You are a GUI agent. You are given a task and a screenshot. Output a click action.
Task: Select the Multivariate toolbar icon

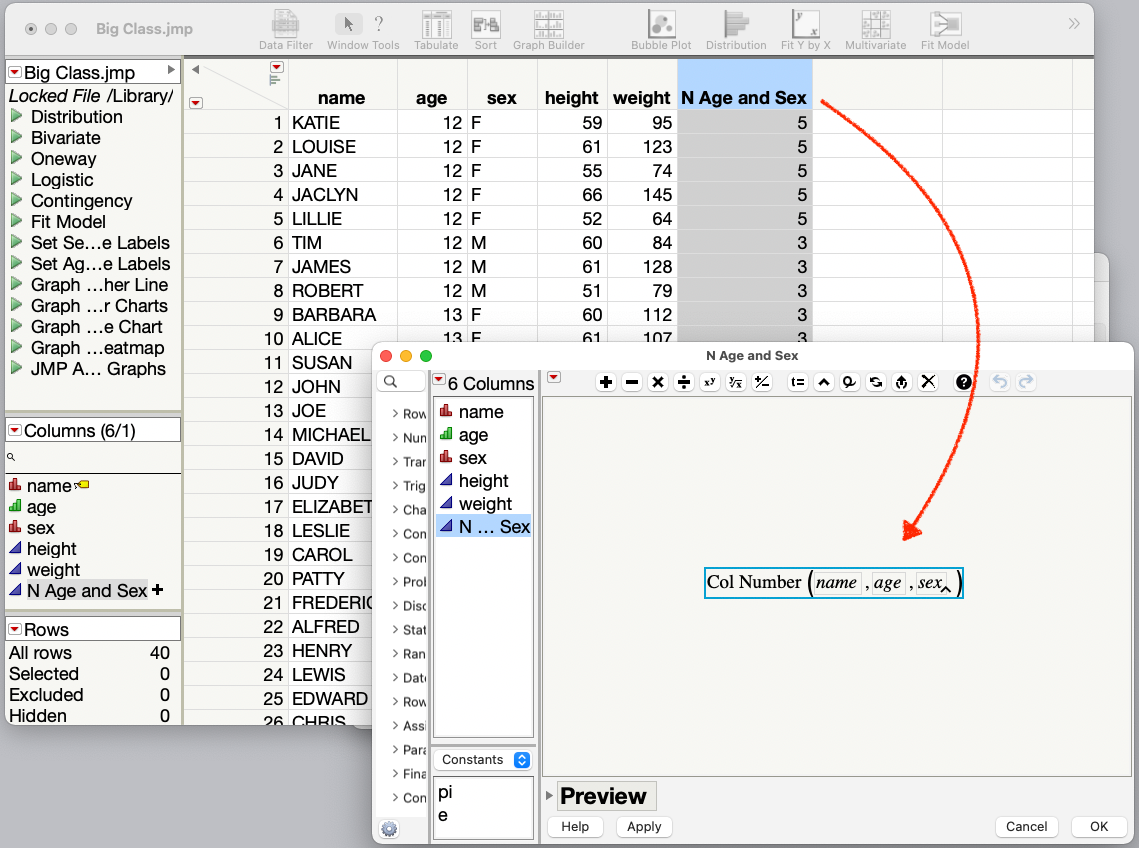point(875,25)
